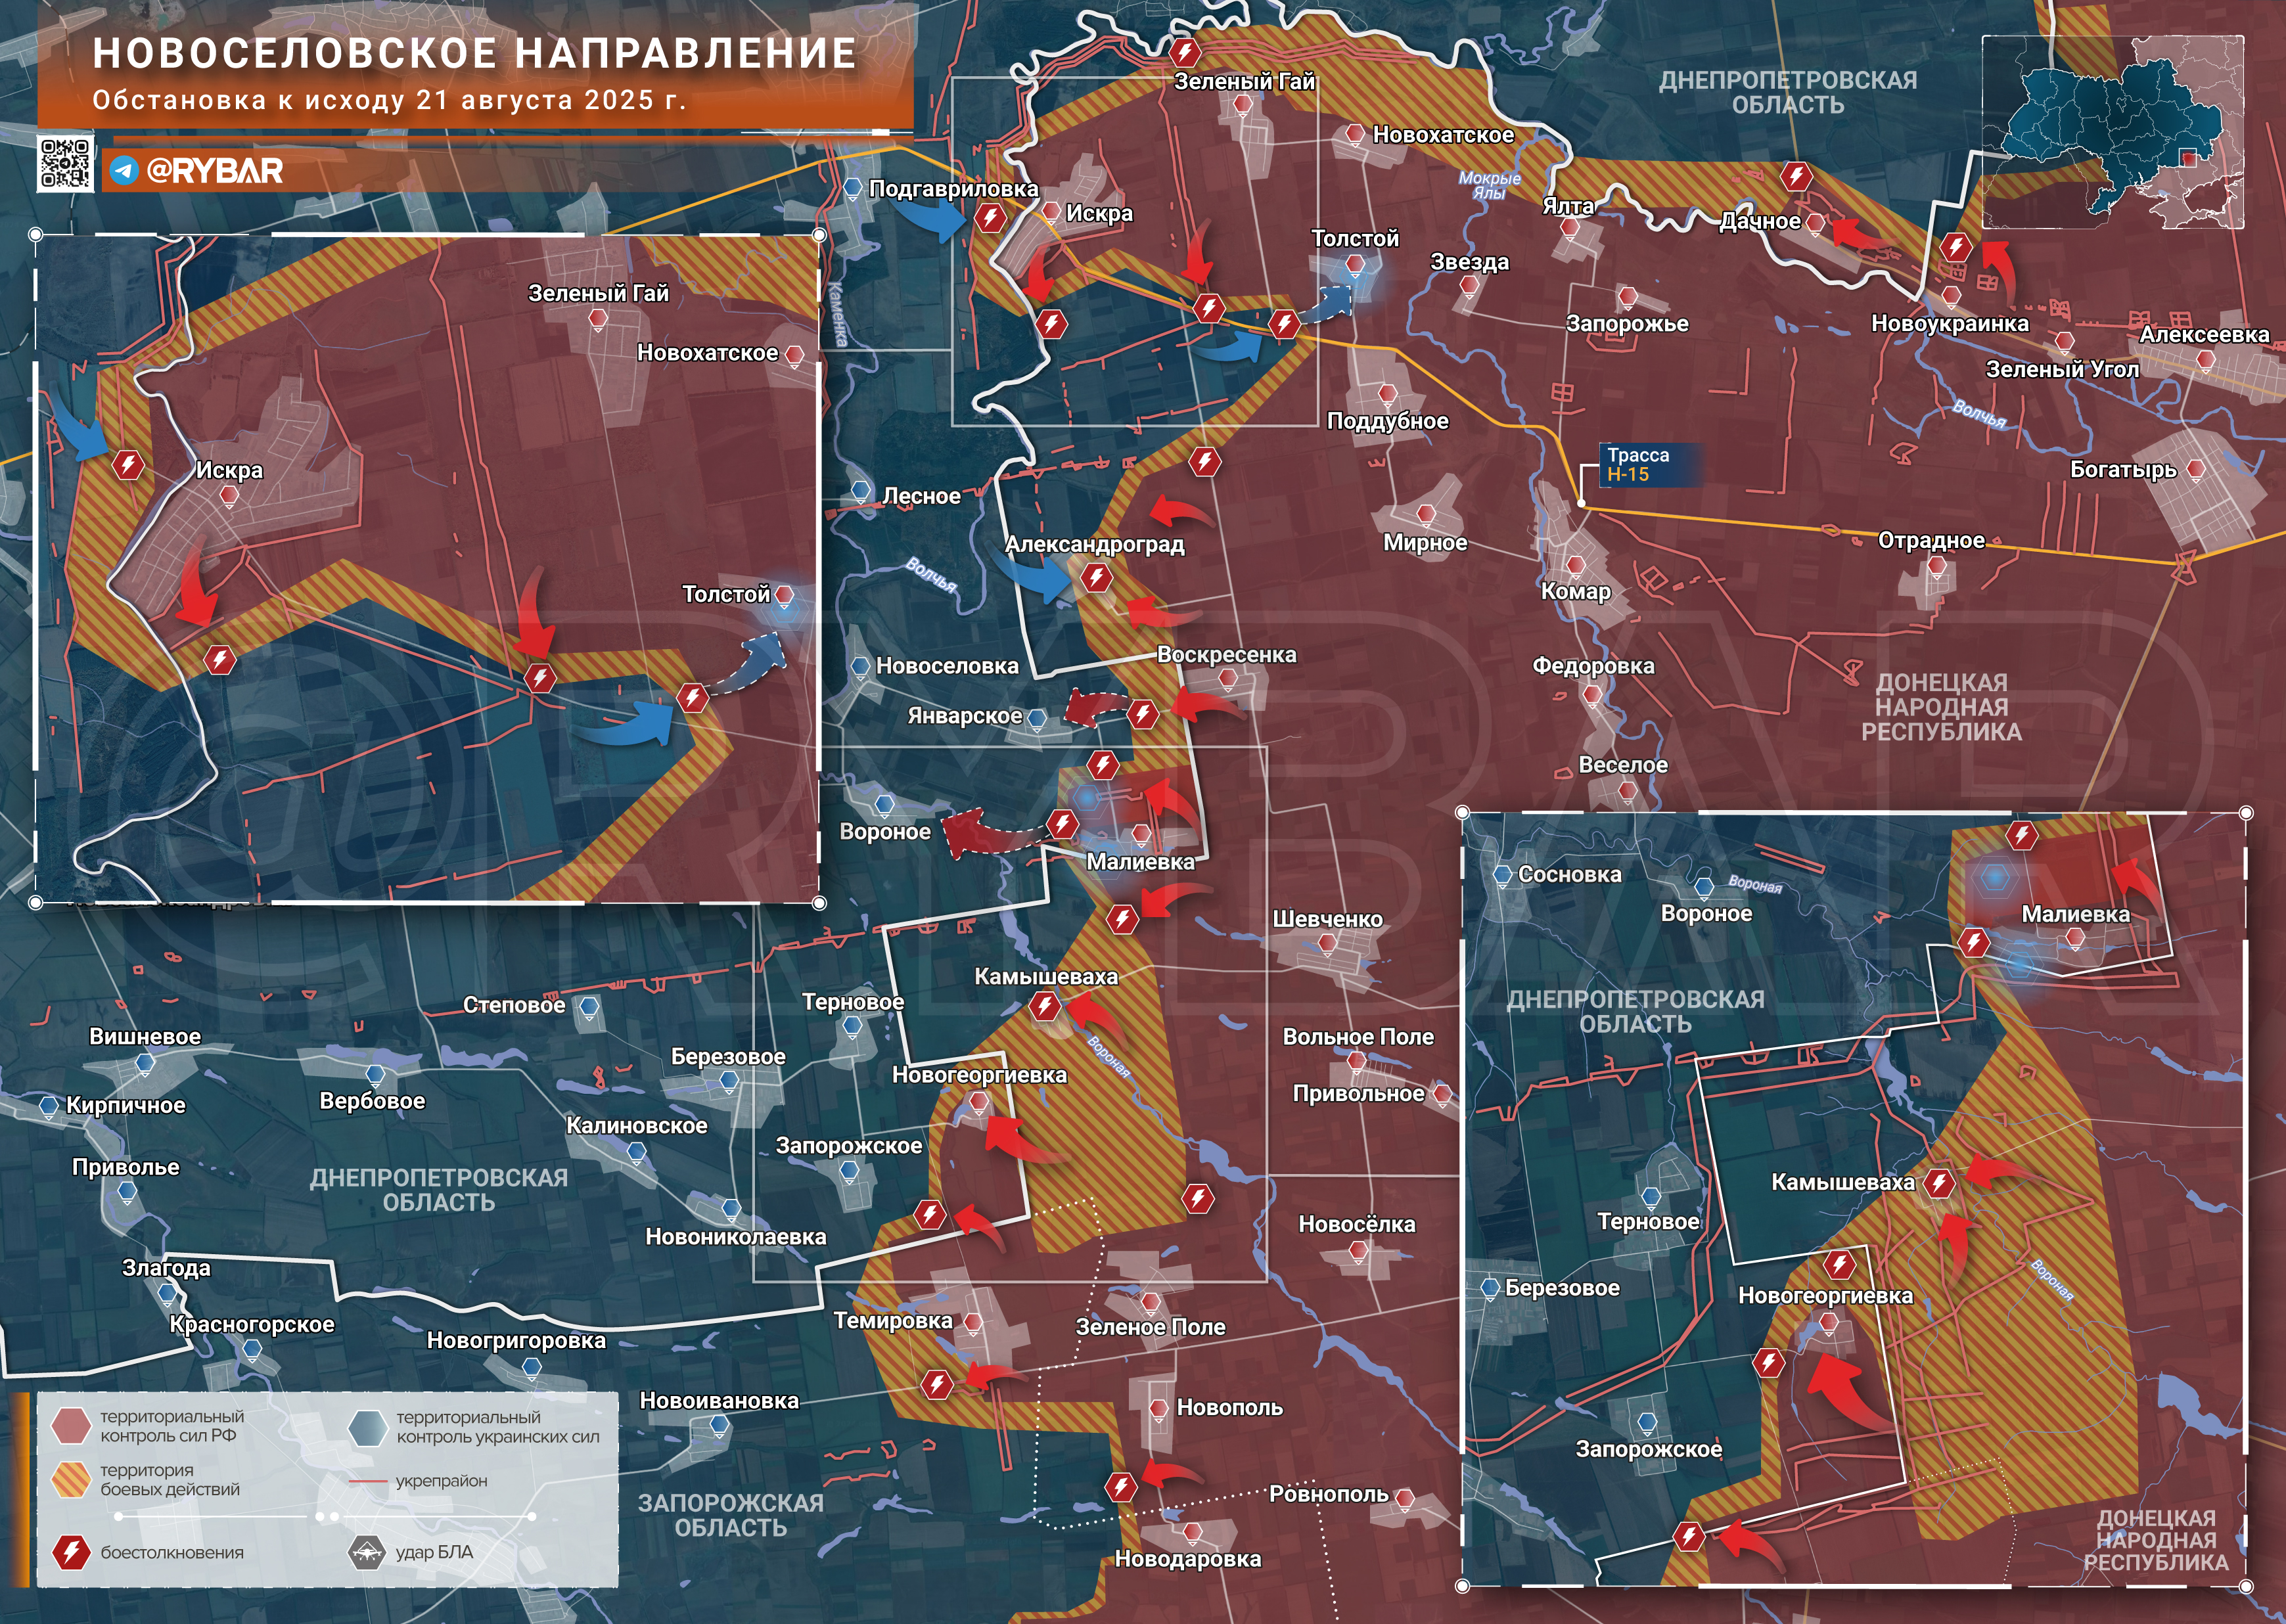2286x1624 pixels.
Task: Click the striped combat zone swatch in legend
Action: click(x=71, y=1480)
